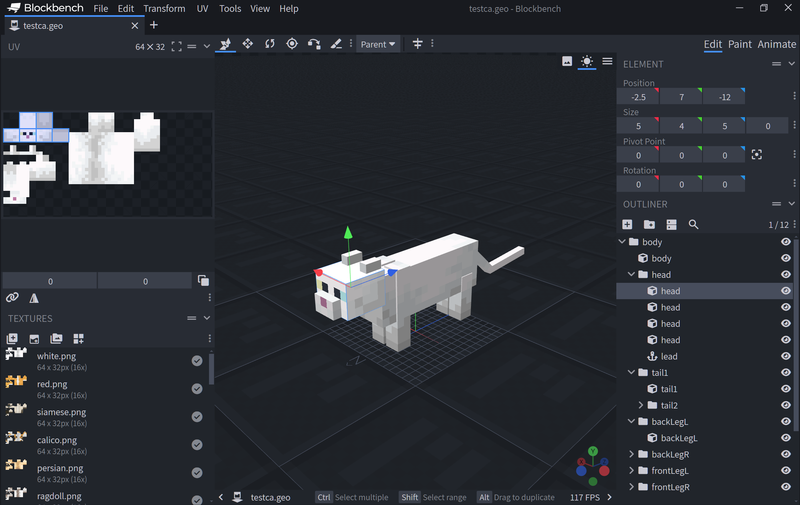Click the textures list scrollbar
The image size is (800, 505).
(211, 368)
